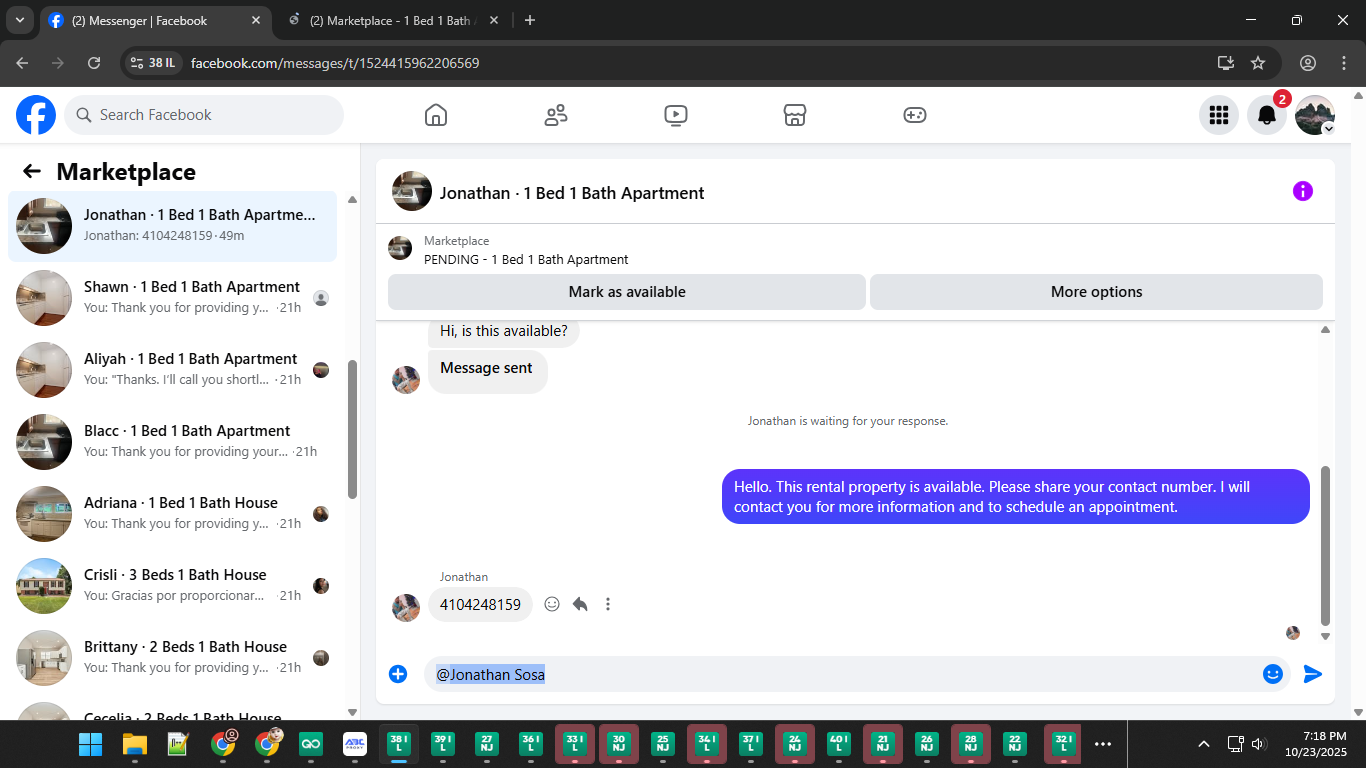This screenshot has height=768, width=1366.
Task: Open volume control in system tray
Action: (1259, 744)
